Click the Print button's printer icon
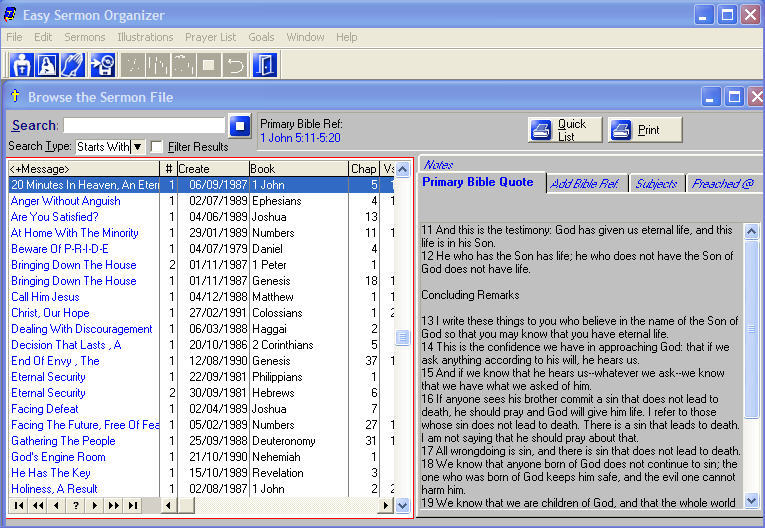 (x=621, y=130)
